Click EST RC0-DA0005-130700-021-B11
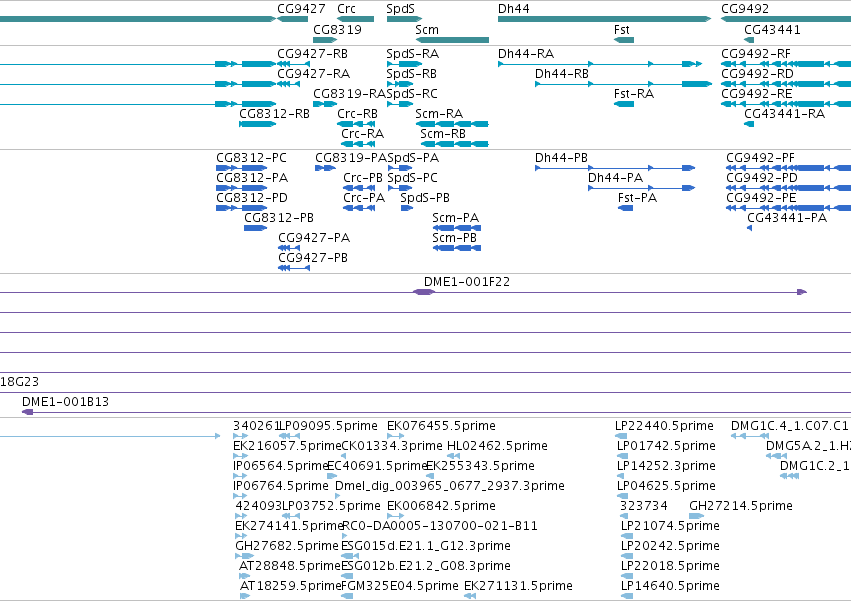 pos(347,536)
